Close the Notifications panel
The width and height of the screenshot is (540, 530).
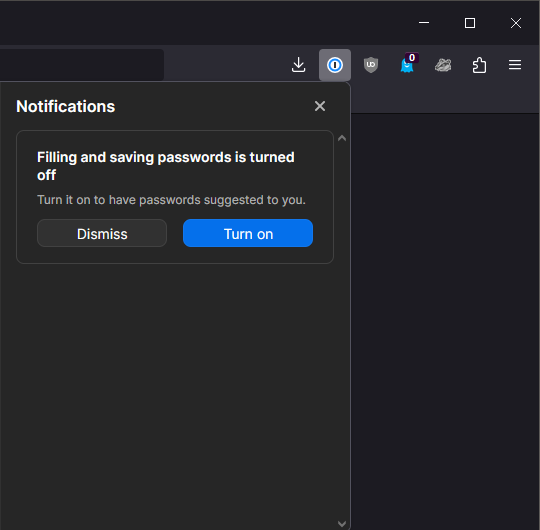pos(320,106)
